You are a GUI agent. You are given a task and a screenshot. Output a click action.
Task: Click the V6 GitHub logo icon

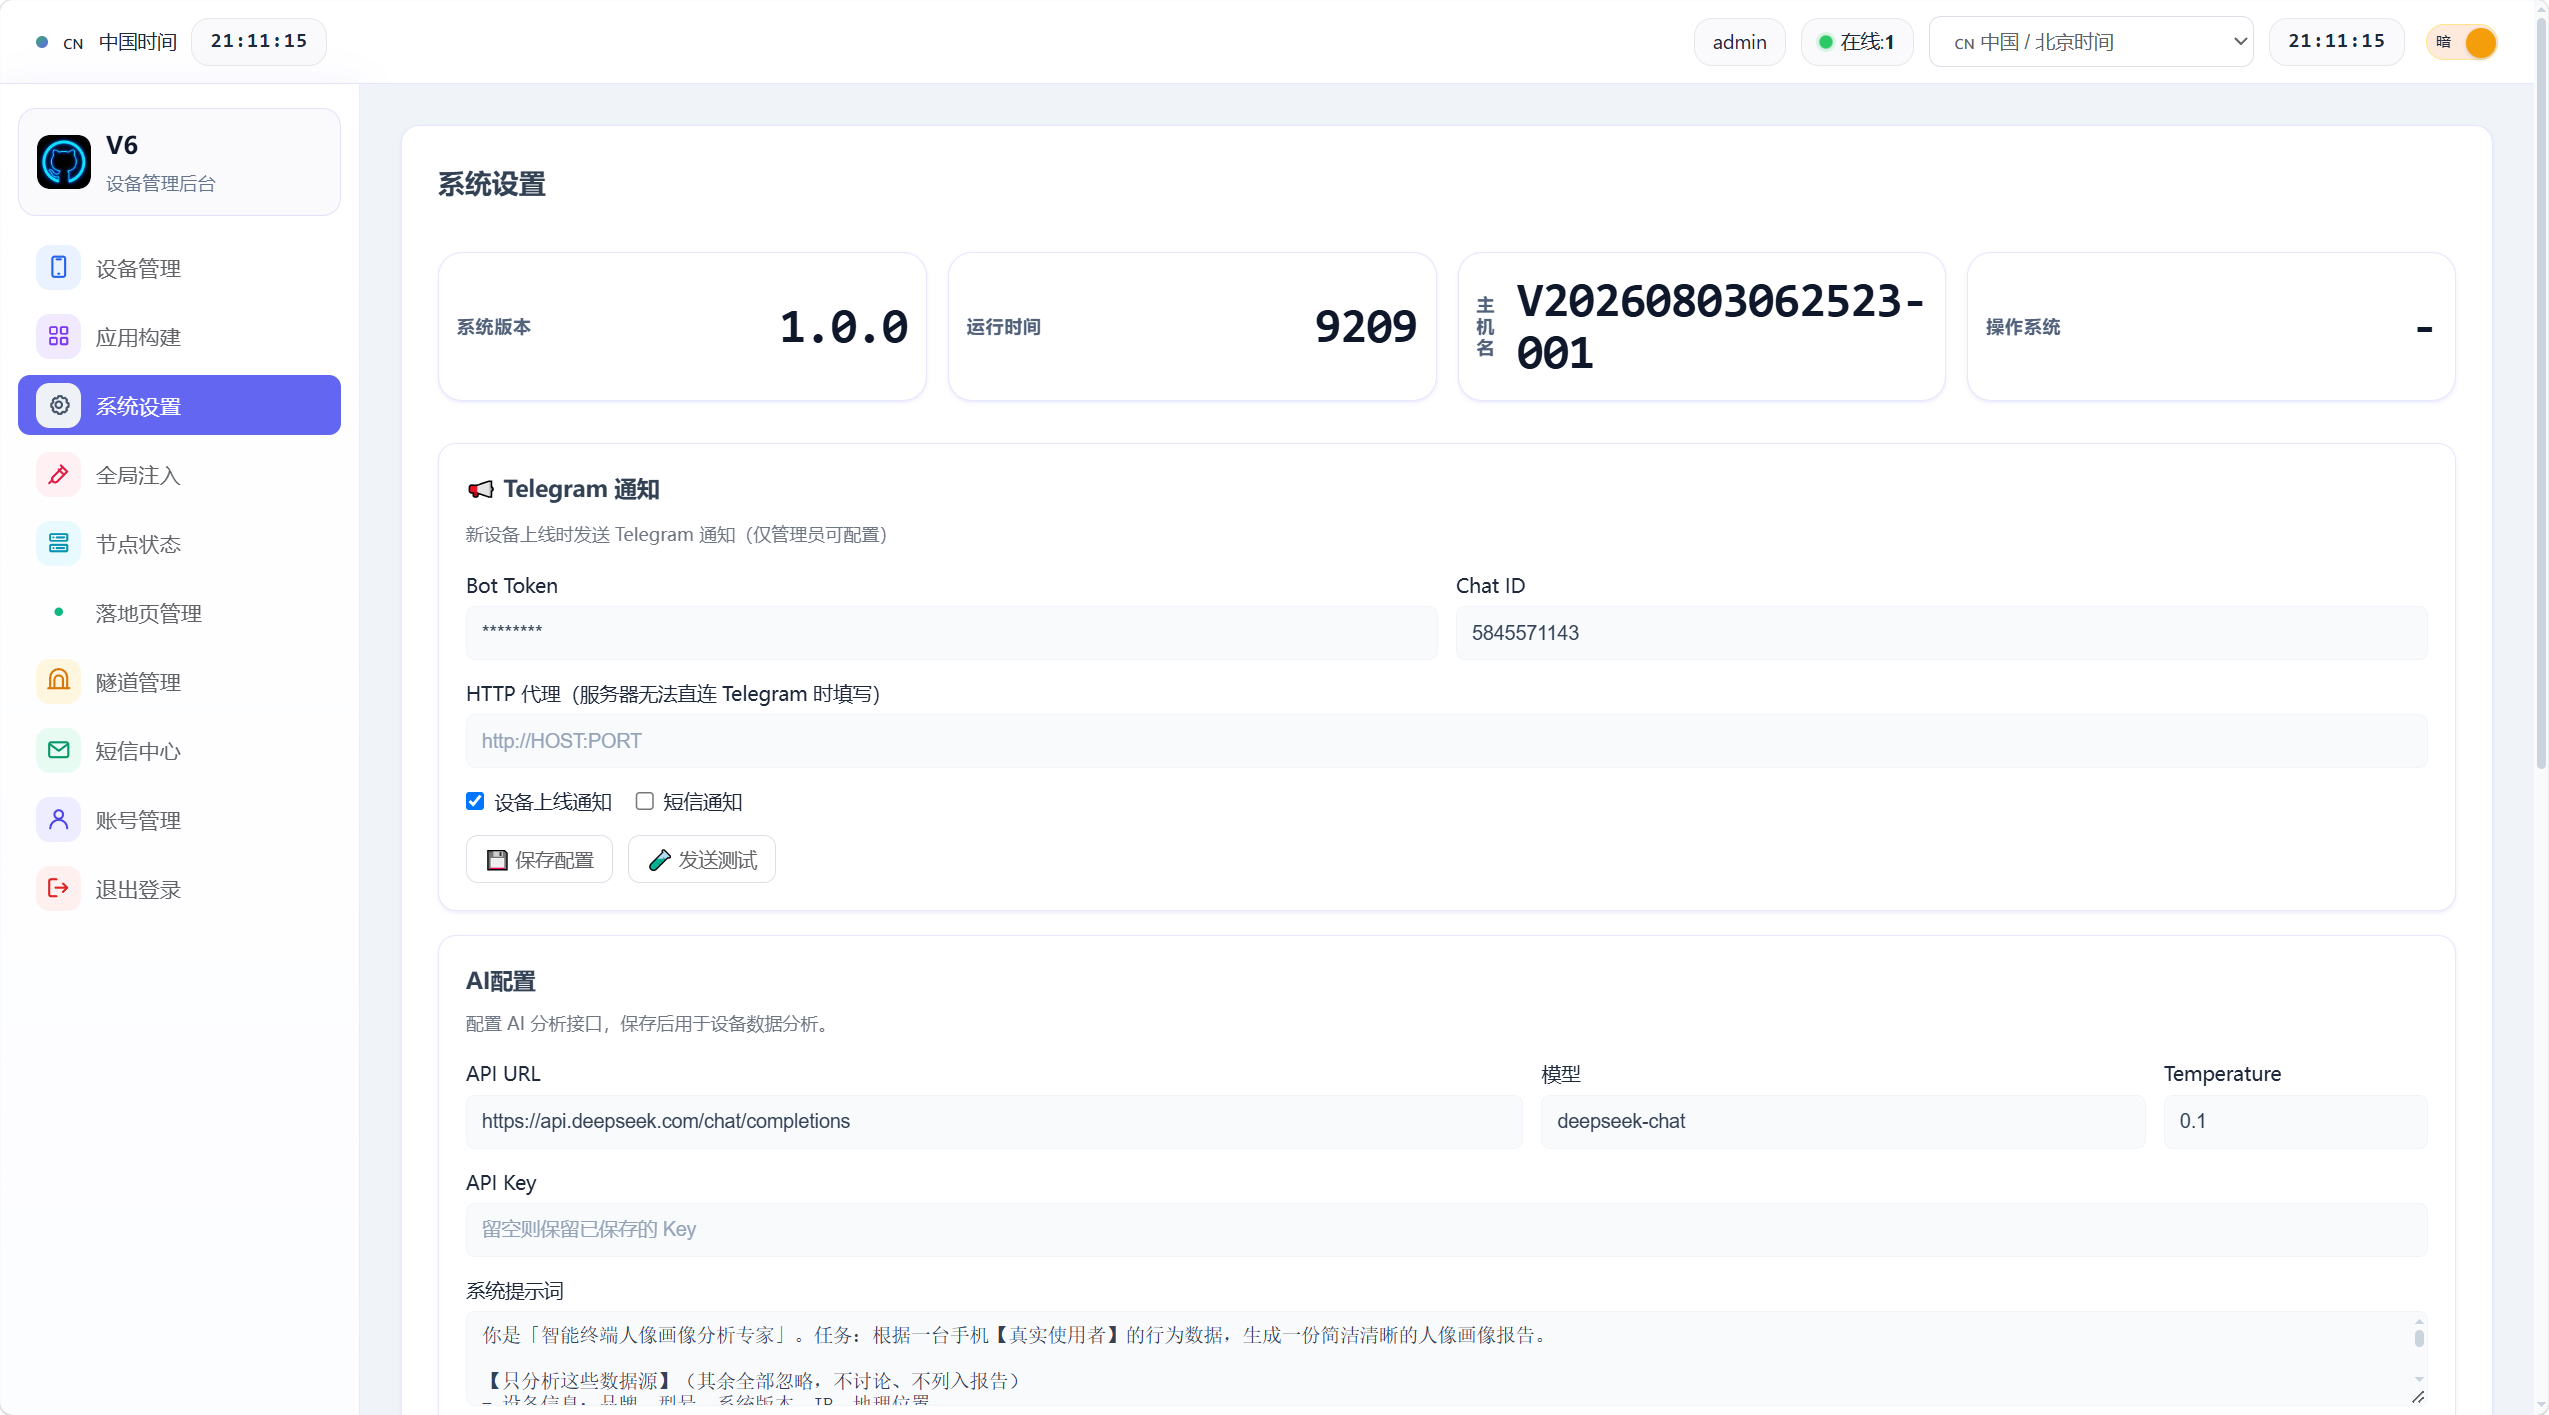pyautogui.click(x=64, y=162)
